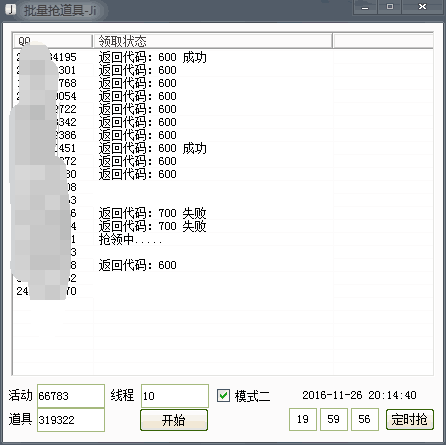Click the 开始 button
Screen dimensions: 446x445
(x=174, y=420)
